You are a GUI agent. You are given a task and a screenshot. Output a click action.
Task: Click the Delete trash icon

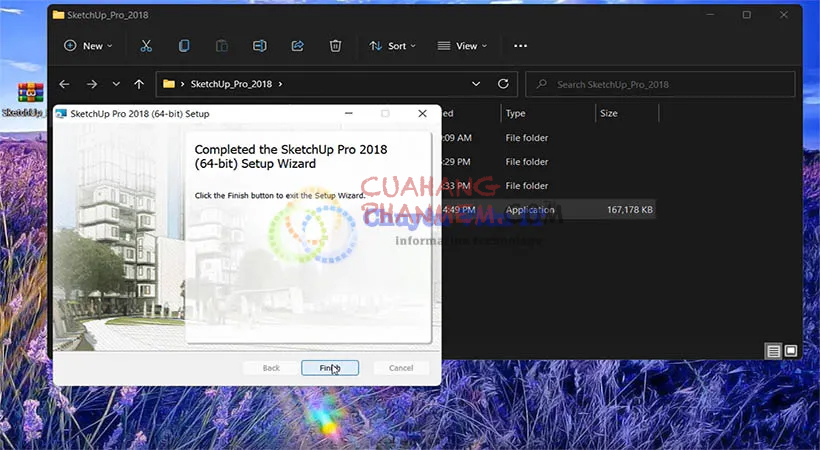tap(335, 46)
